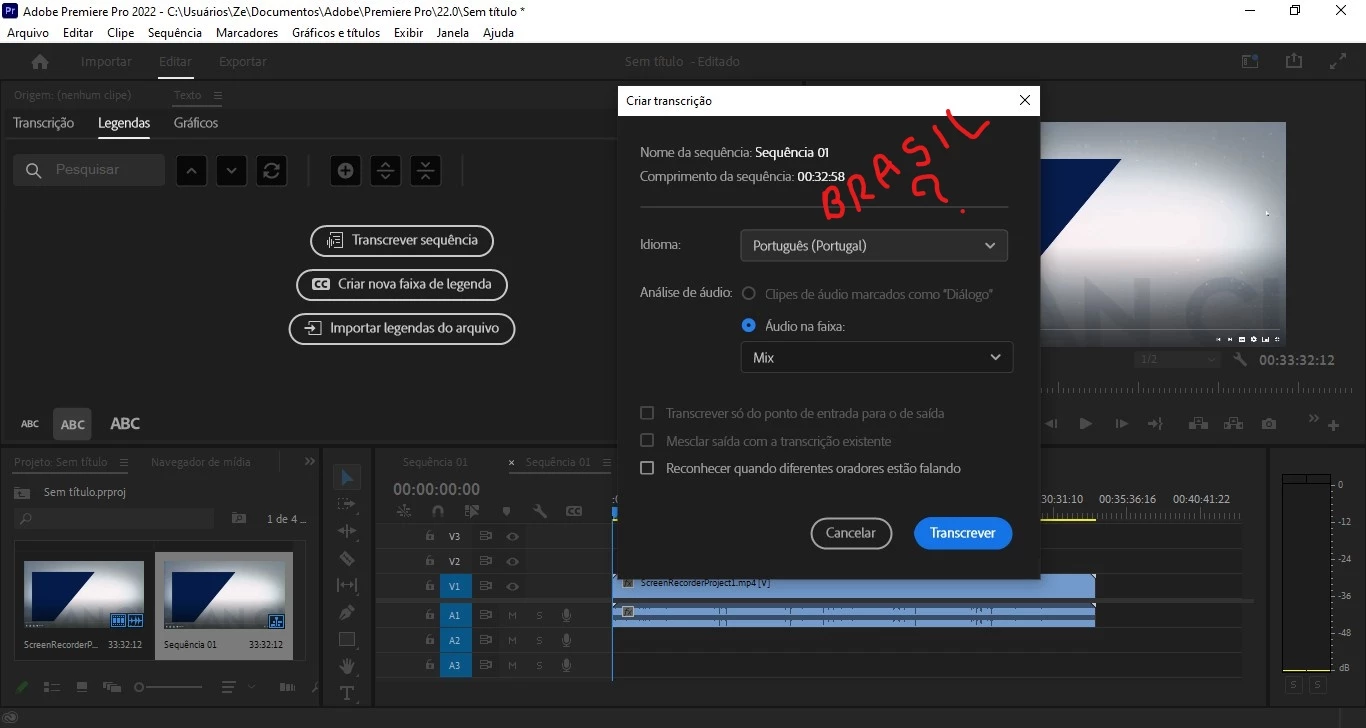1366x728 pixels.
Task: Select the Pen tool in toolbar
Action: pos(347,612)
